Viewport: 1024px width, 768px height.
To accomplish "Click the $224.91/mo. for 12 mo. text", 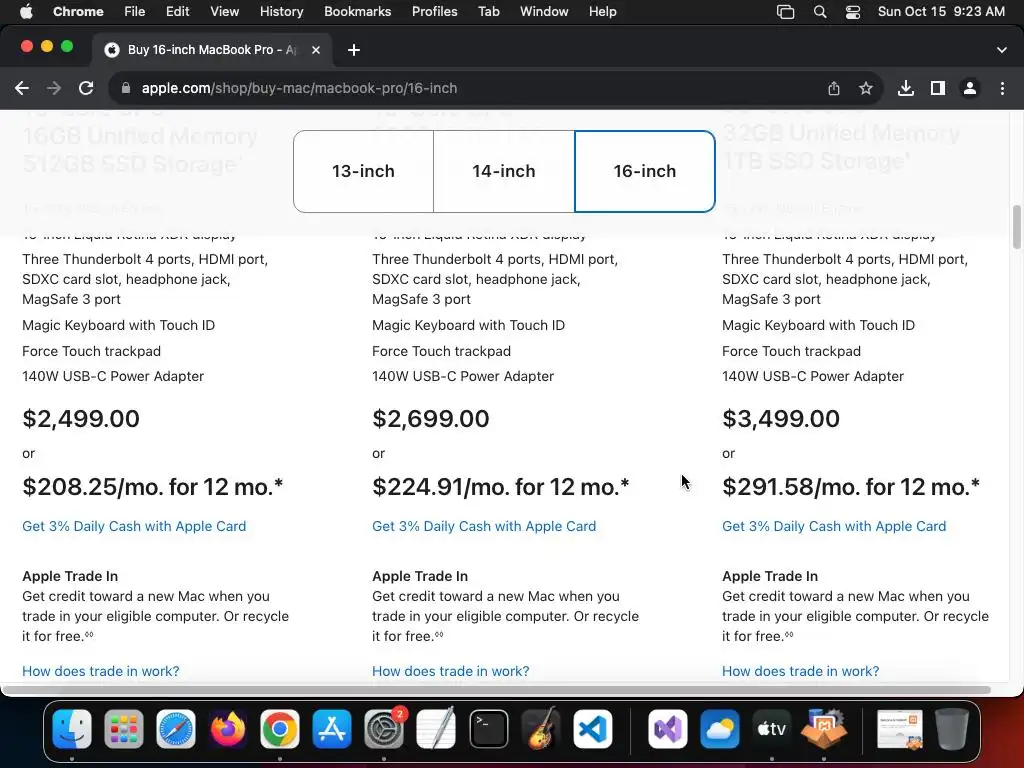I will click(x=500, y=487).
